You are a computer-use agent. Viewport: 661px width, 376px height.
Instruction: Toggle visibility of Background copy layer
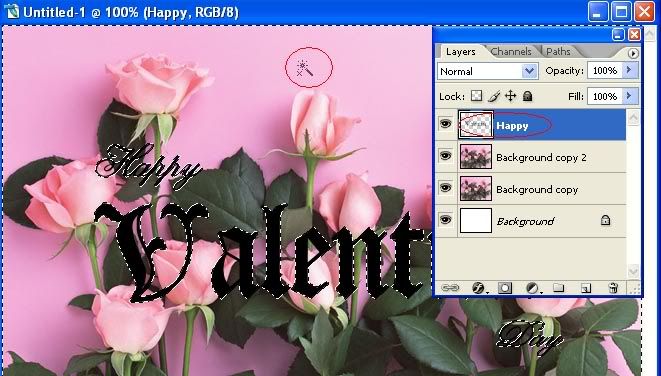(x=446, y=188)
